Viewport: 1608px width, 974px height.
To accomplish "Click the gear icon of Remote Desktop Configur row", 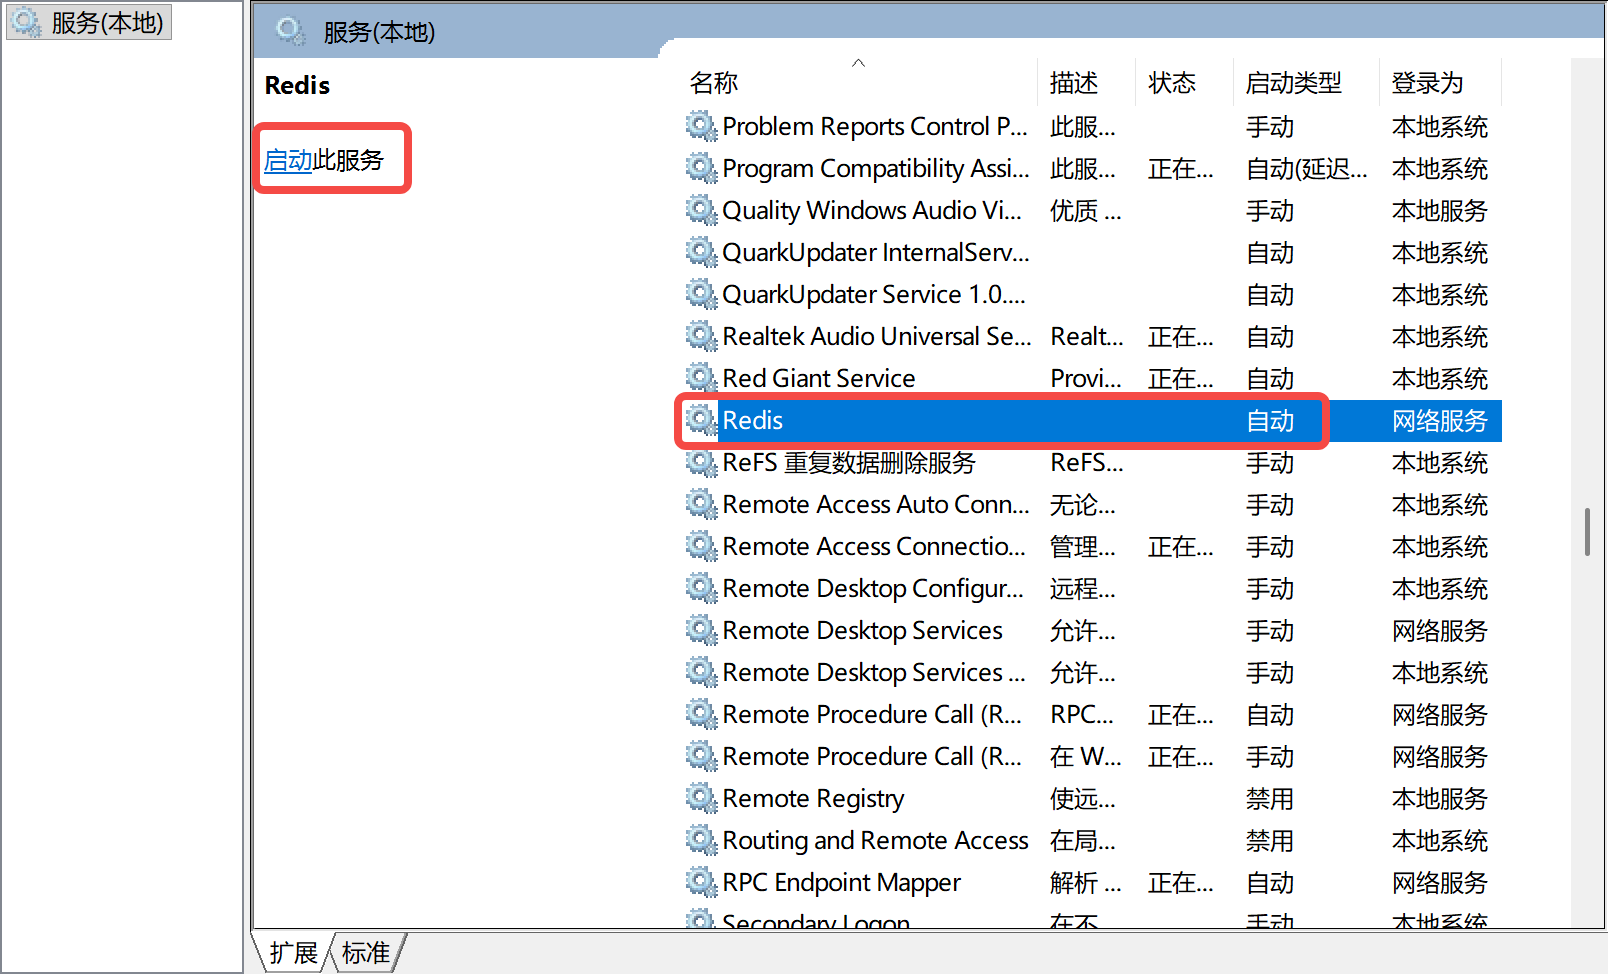I will click(701, 589).
